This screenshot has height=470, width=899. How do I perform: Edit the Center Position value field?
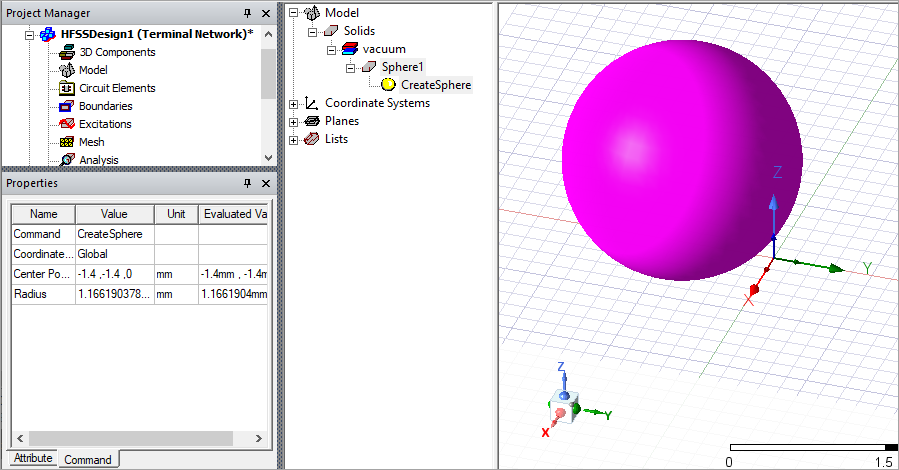click(115, 274)
